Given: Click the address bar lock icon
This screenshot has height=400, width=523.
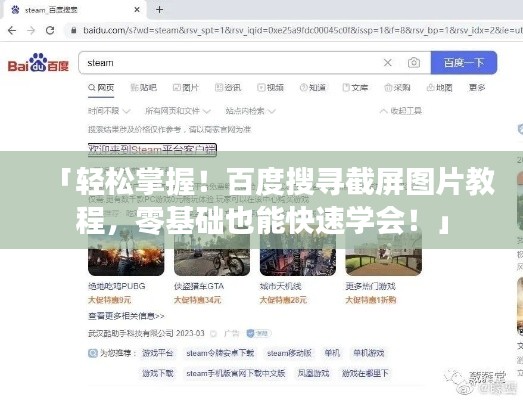Looking at the screenshot, I should pos(74,30).
